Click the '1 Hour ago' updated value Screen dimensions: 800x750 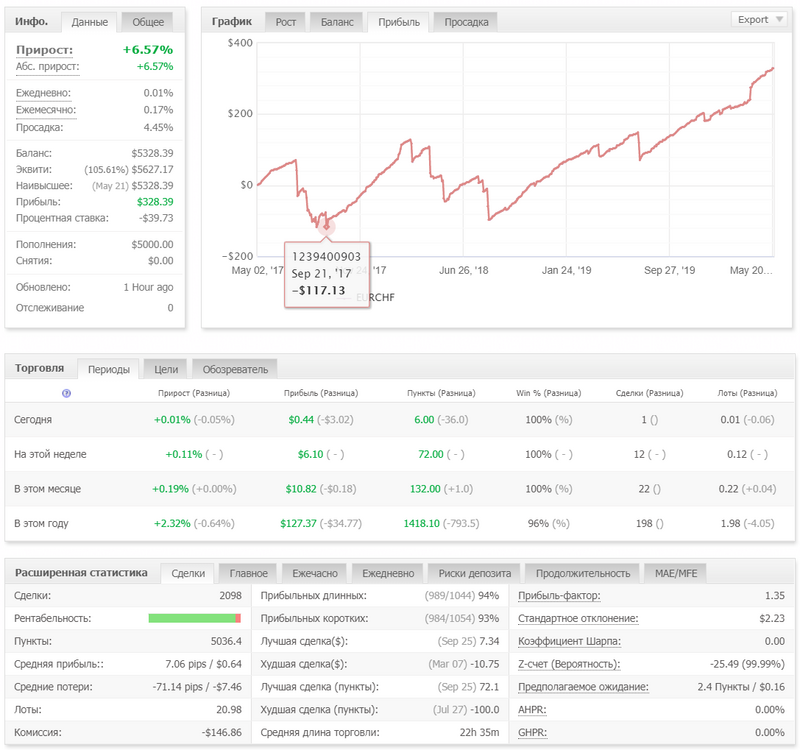[148, 288]
